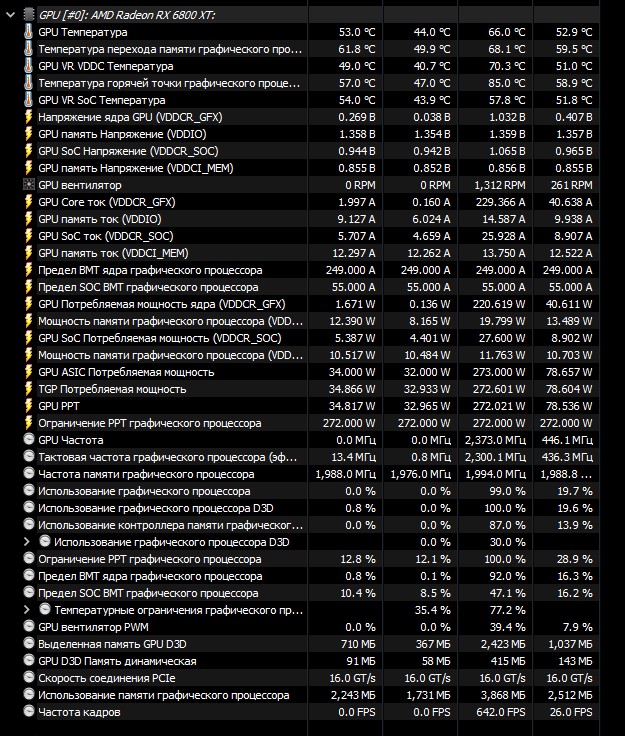625x736 pixels.
Task: Click the 78.657 W average ASIC power
Action: click(x=569, y=372)
